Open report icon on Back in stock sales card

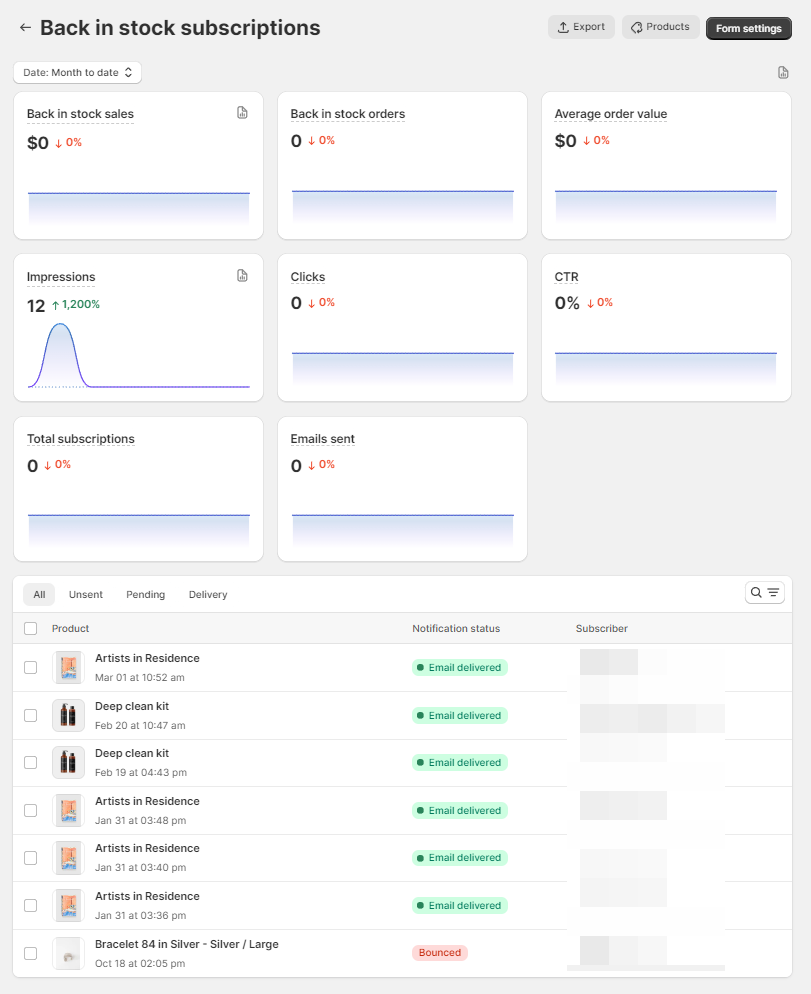pos(242,113)
